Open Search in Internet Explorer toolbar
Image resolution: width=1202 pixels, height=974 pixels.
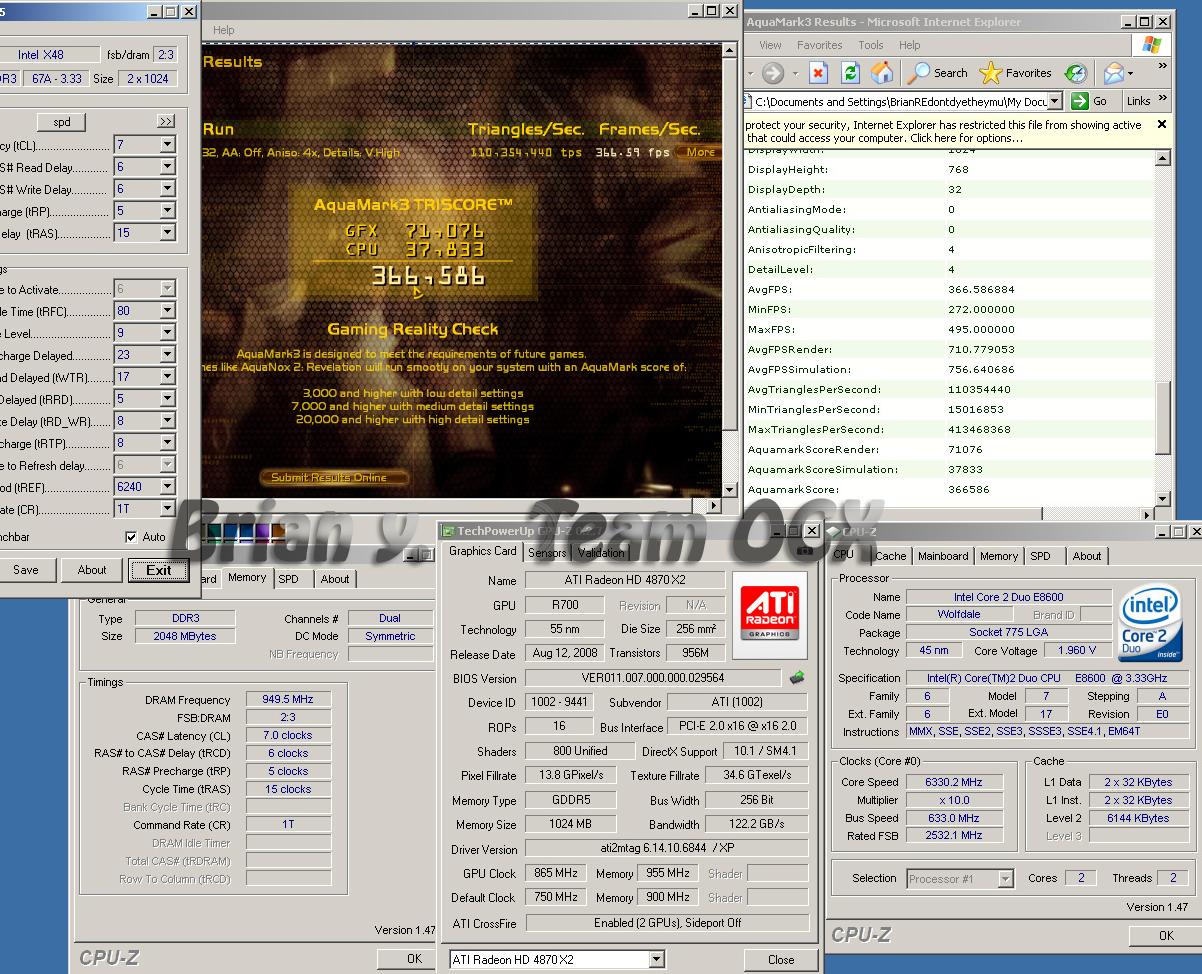[x=937, y=73]
